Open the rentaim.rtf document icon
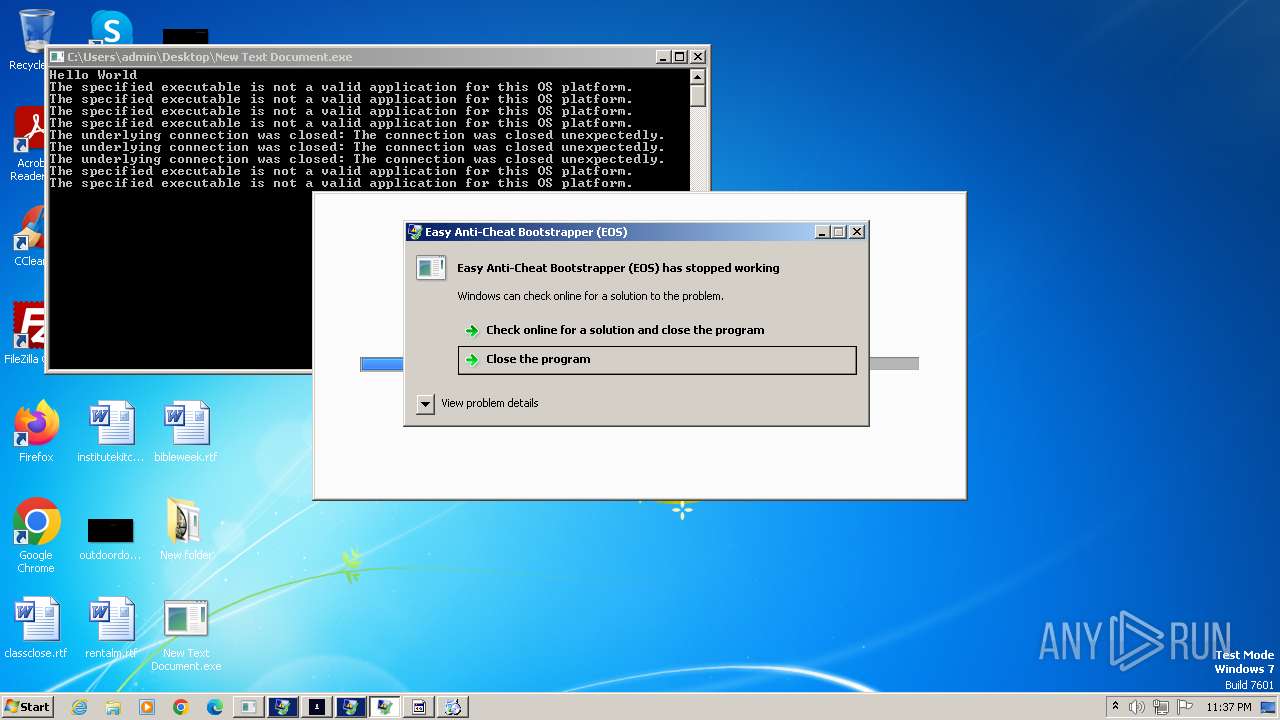Screen dimensions: 1280x720 click(111, 628)
